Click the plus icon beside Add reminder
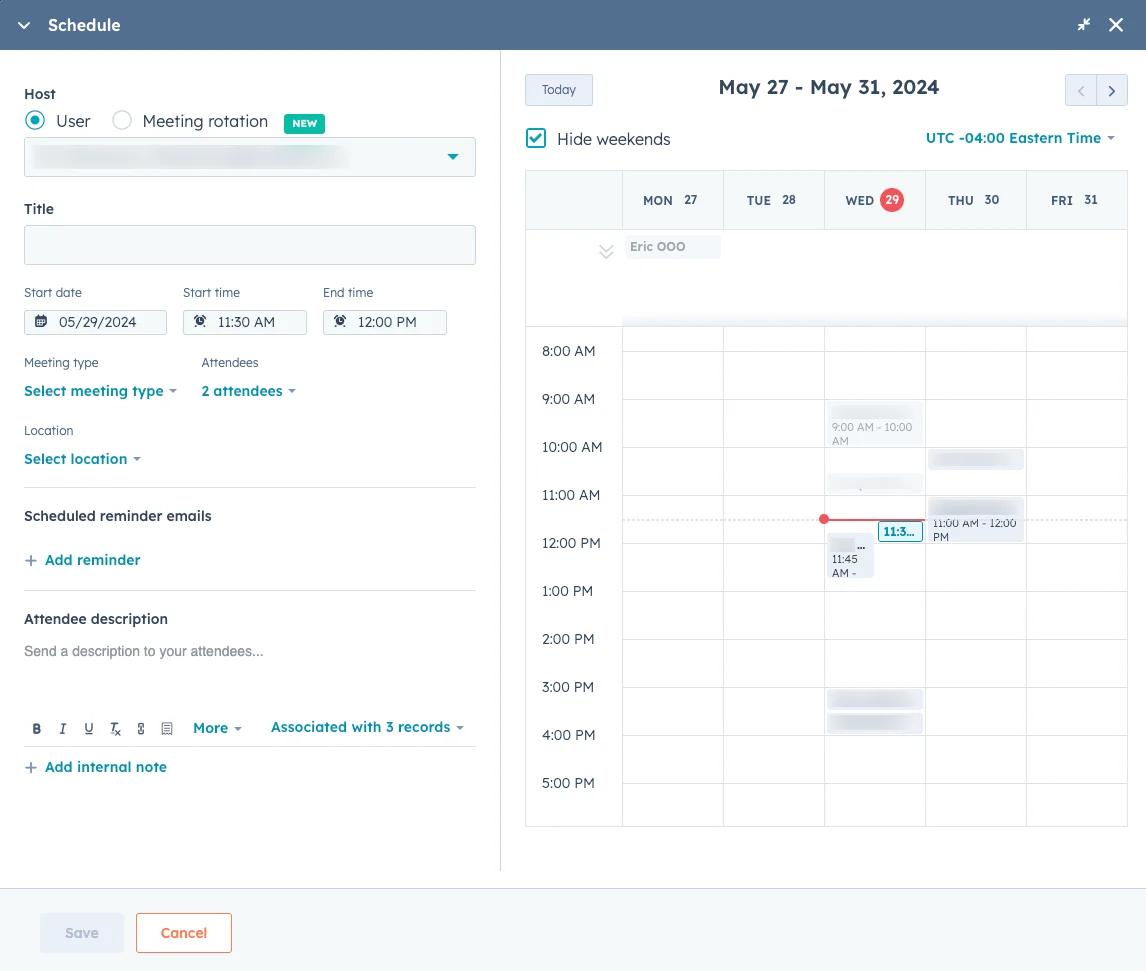This screenshot has width=1146, height=971. pyautogui.click(x=31, y=560)
